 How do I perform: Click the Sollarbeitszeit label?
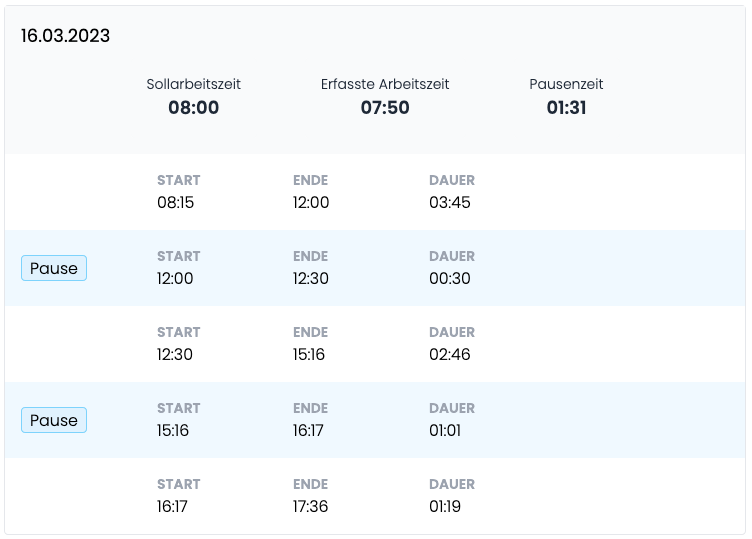193,84
